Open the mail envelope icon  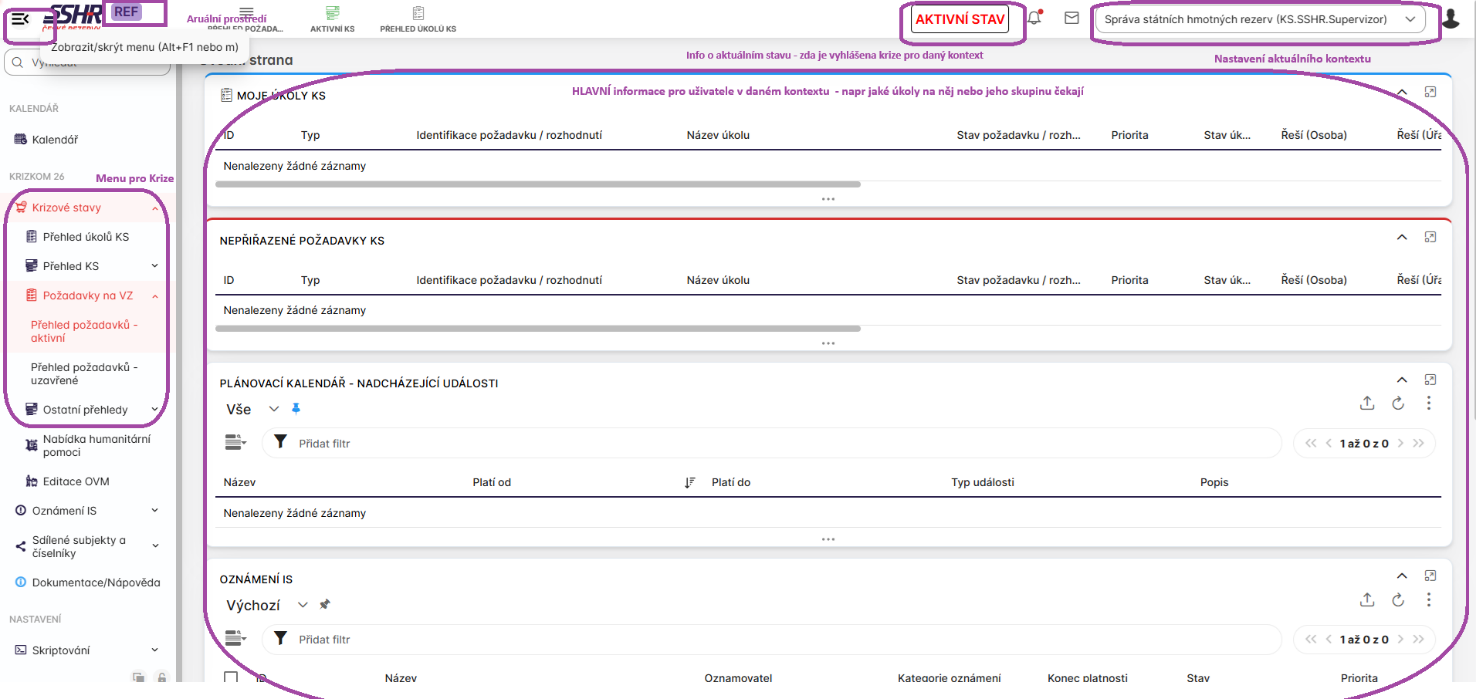tap(1071, 18)
